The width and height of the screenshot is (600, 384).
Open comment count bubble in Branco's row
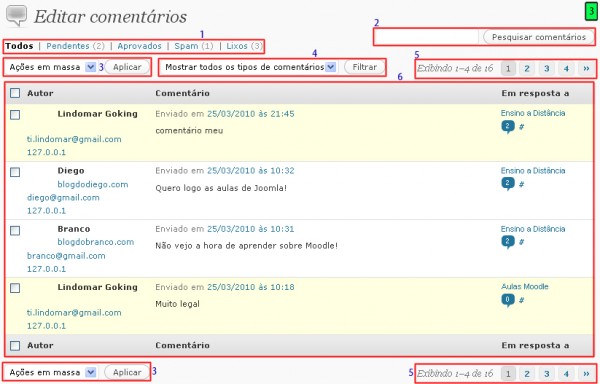pos(508,242)
